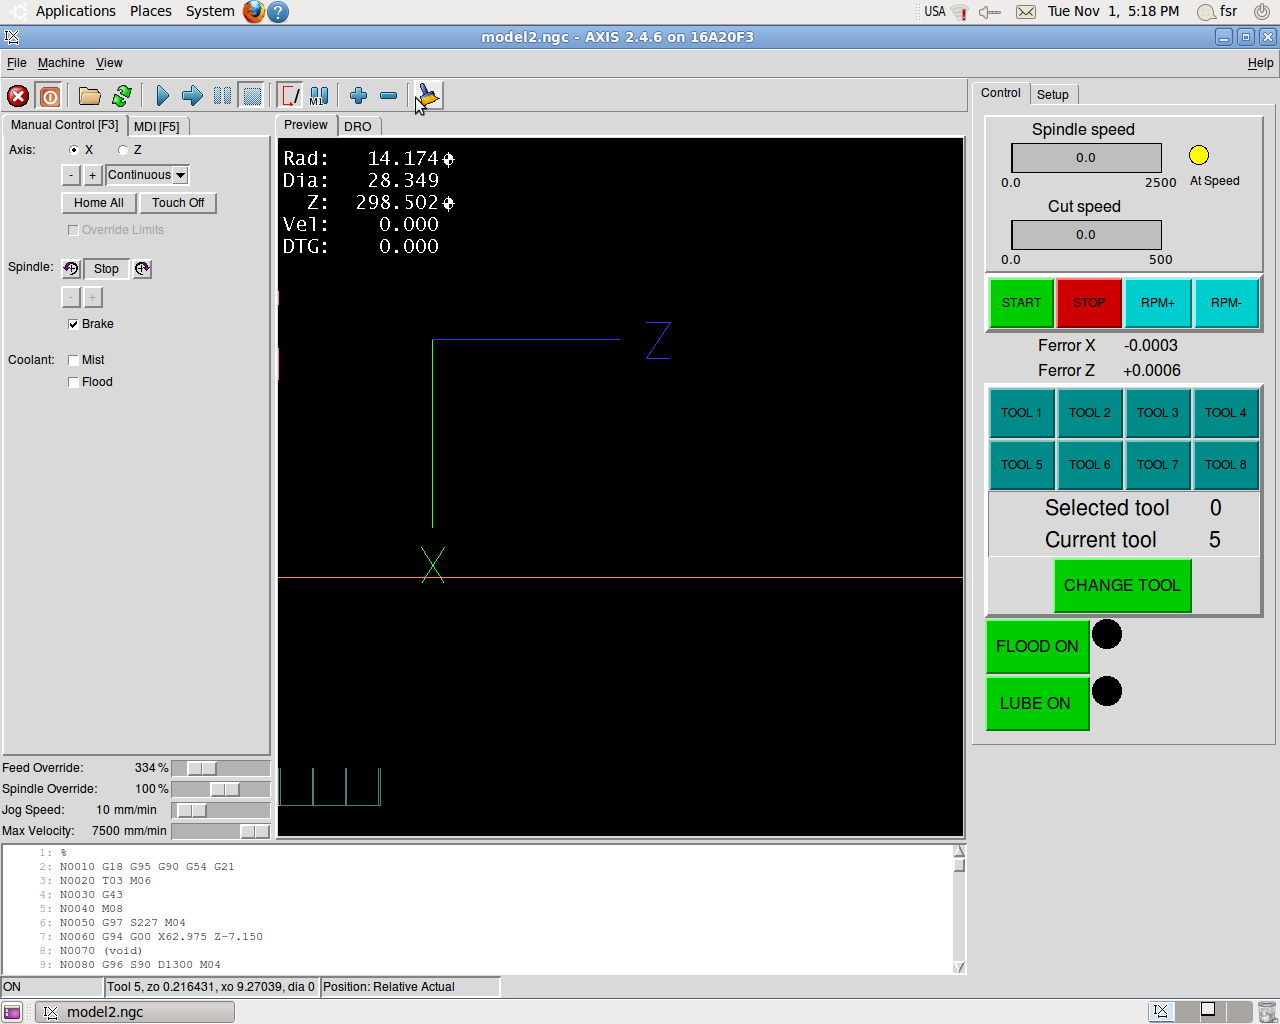Image resolution: width=1280 pixels, height=1024 pixels.
Task: Click the red Emergency Stop icon
Action: click(18, 96)
